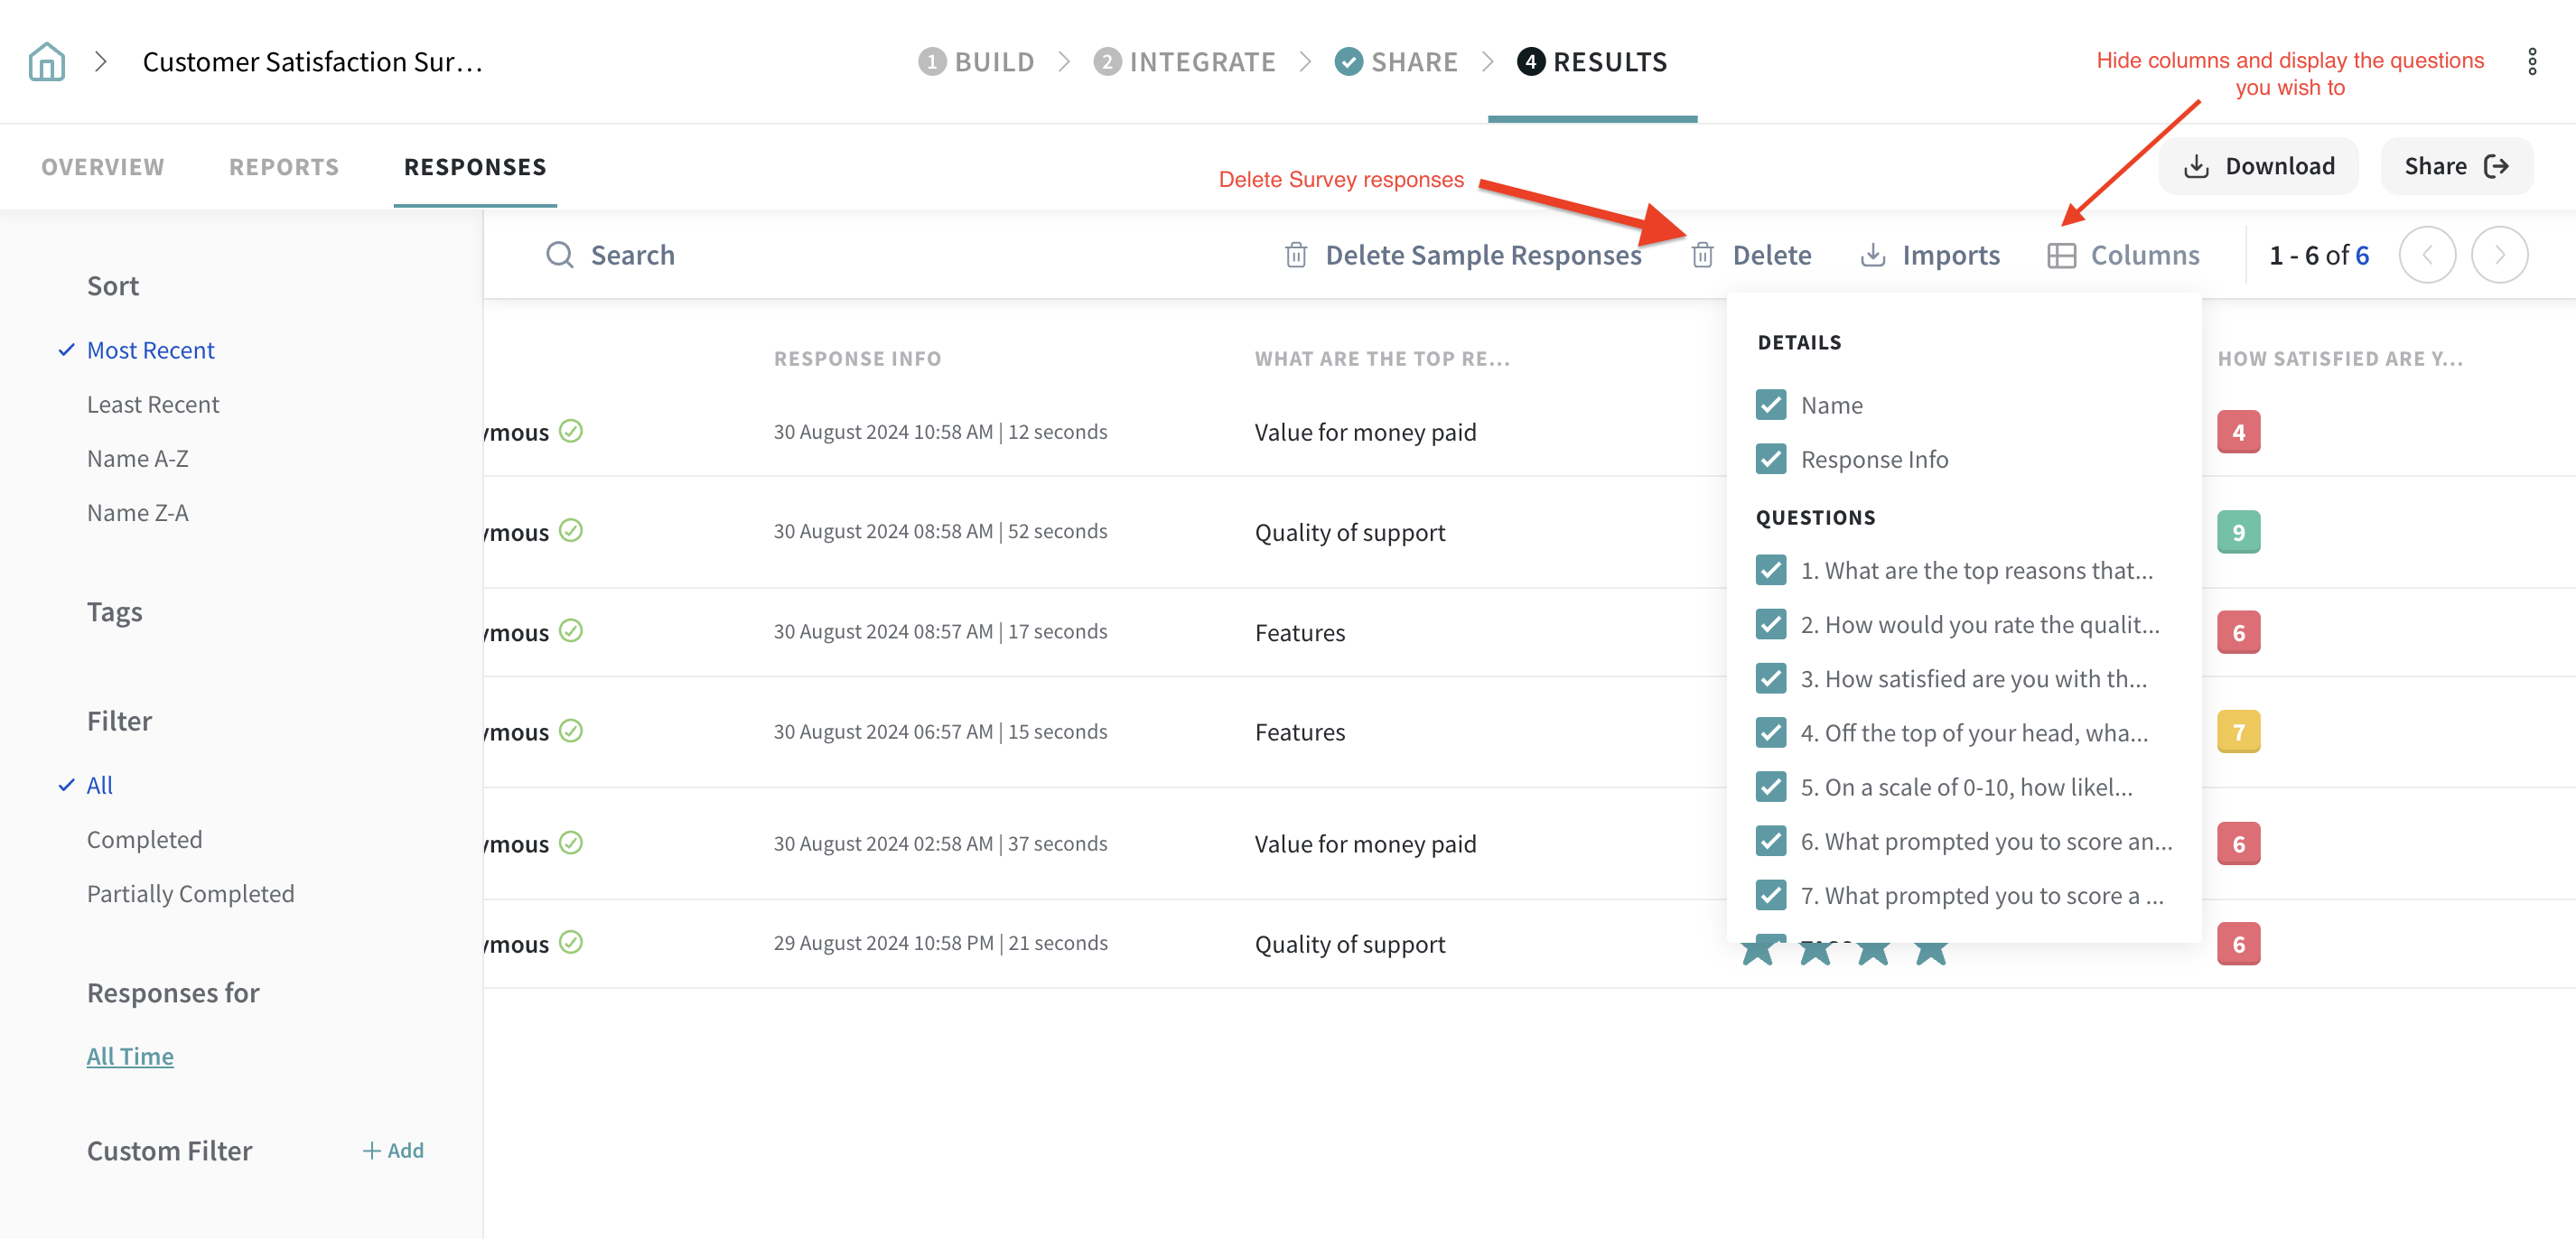
Task: Click the green score 9 badge
Action: 2237,532
